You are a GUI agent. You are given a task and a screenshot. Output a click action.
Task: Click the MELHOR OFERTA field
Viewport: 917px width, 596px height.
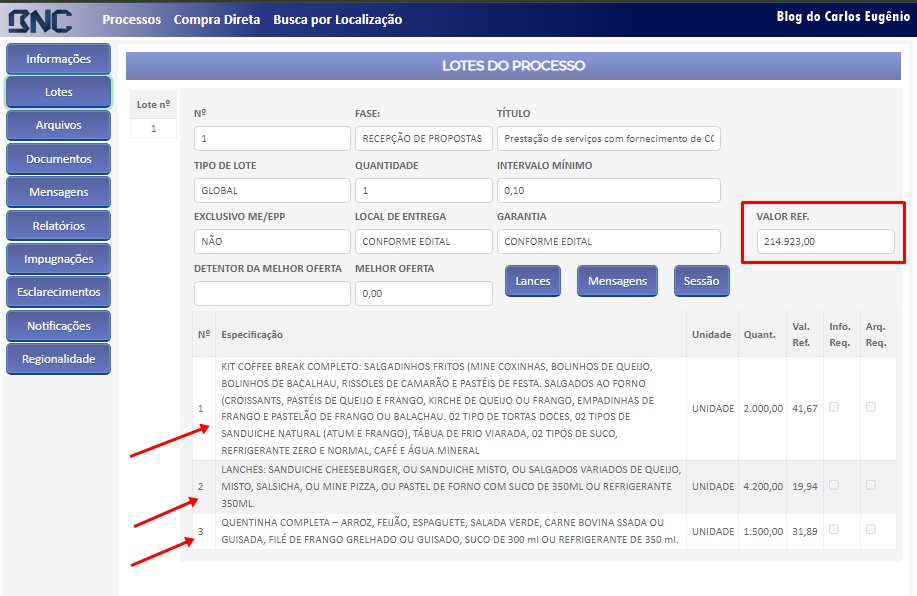point(423,294)
